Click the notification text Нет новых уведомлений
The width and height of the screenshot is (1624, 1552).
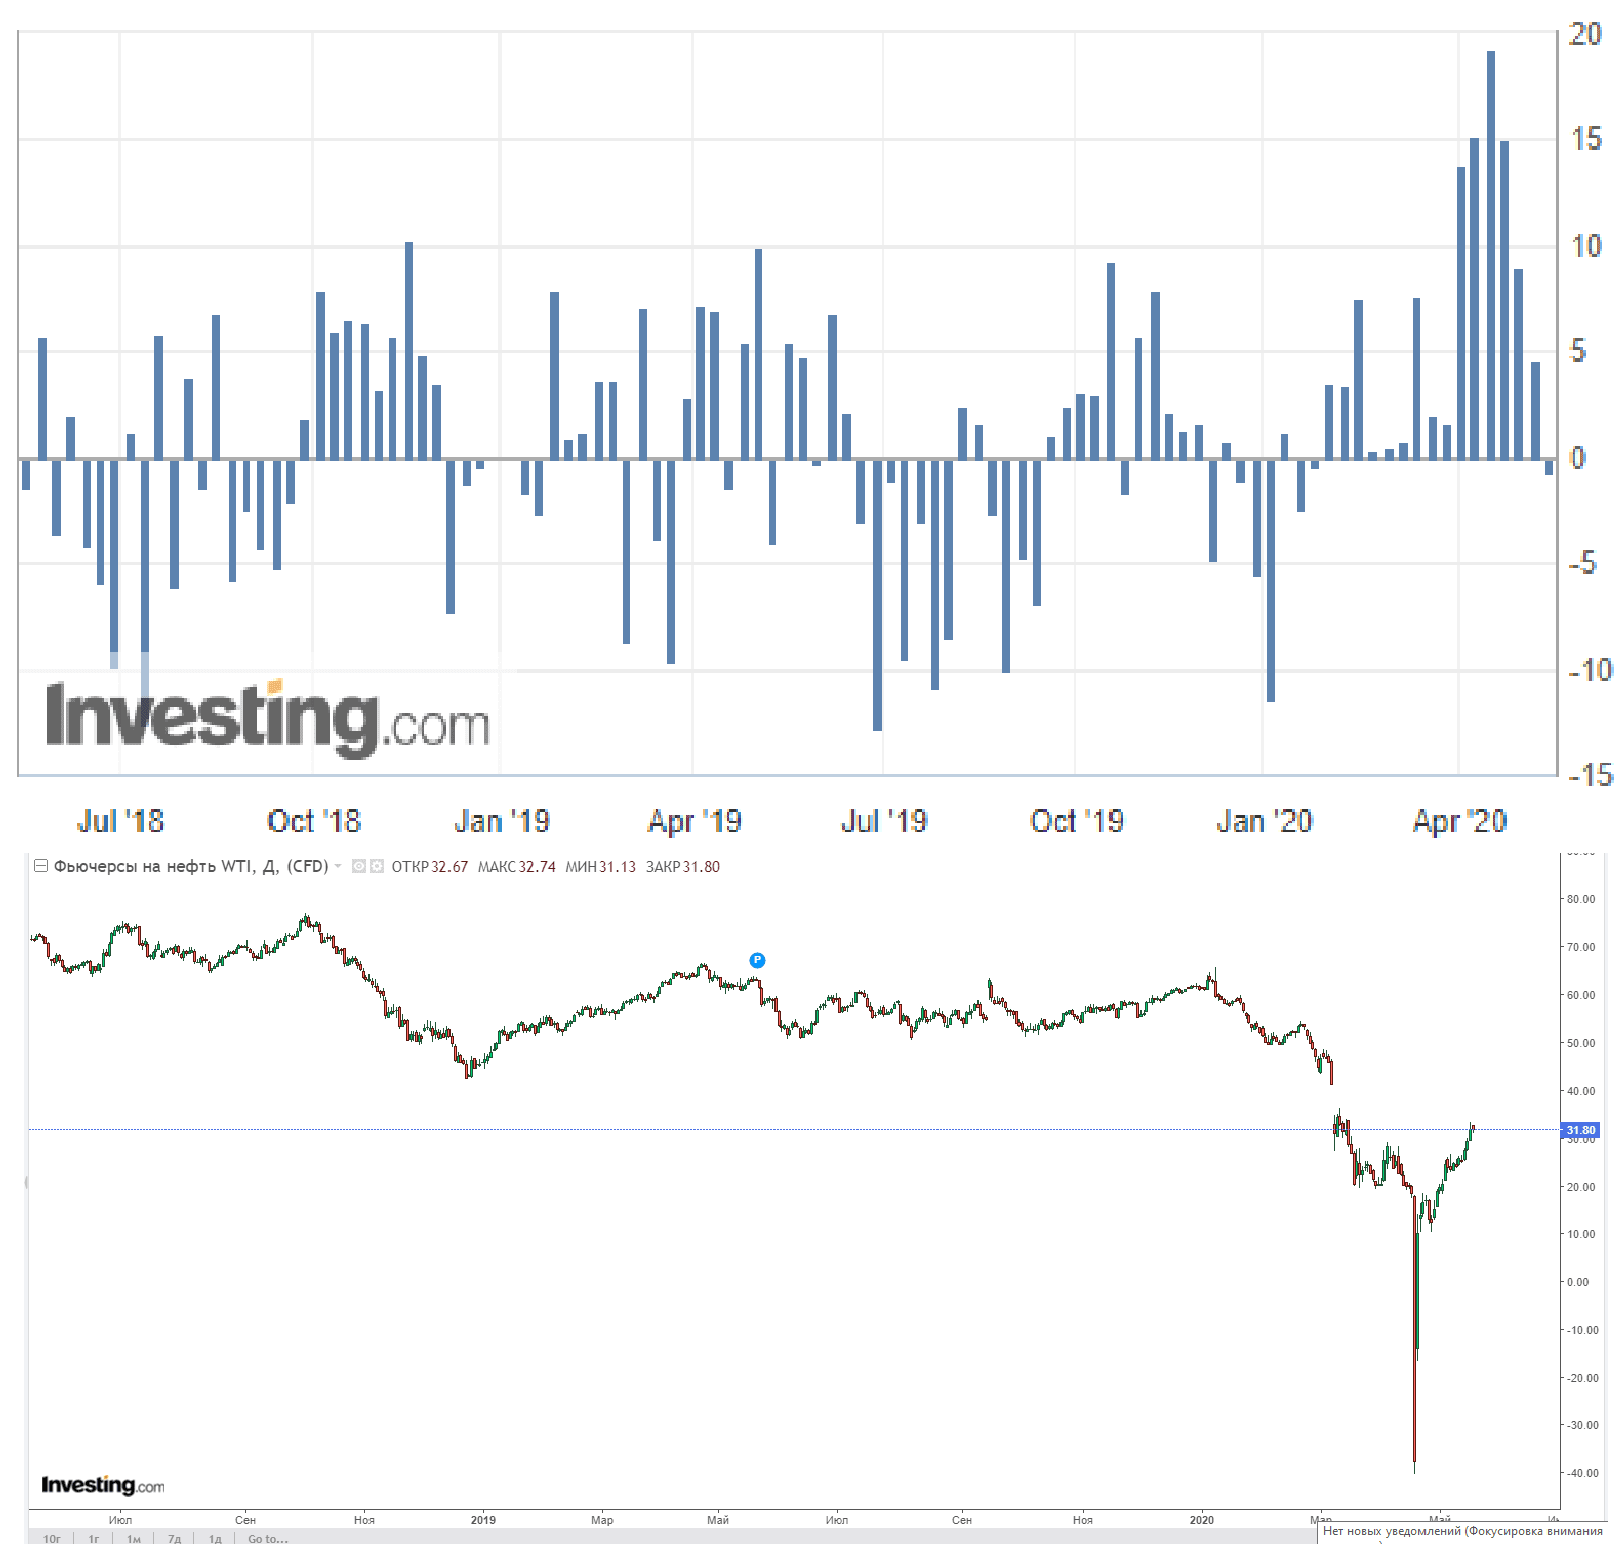(x=1393, y=1531)
